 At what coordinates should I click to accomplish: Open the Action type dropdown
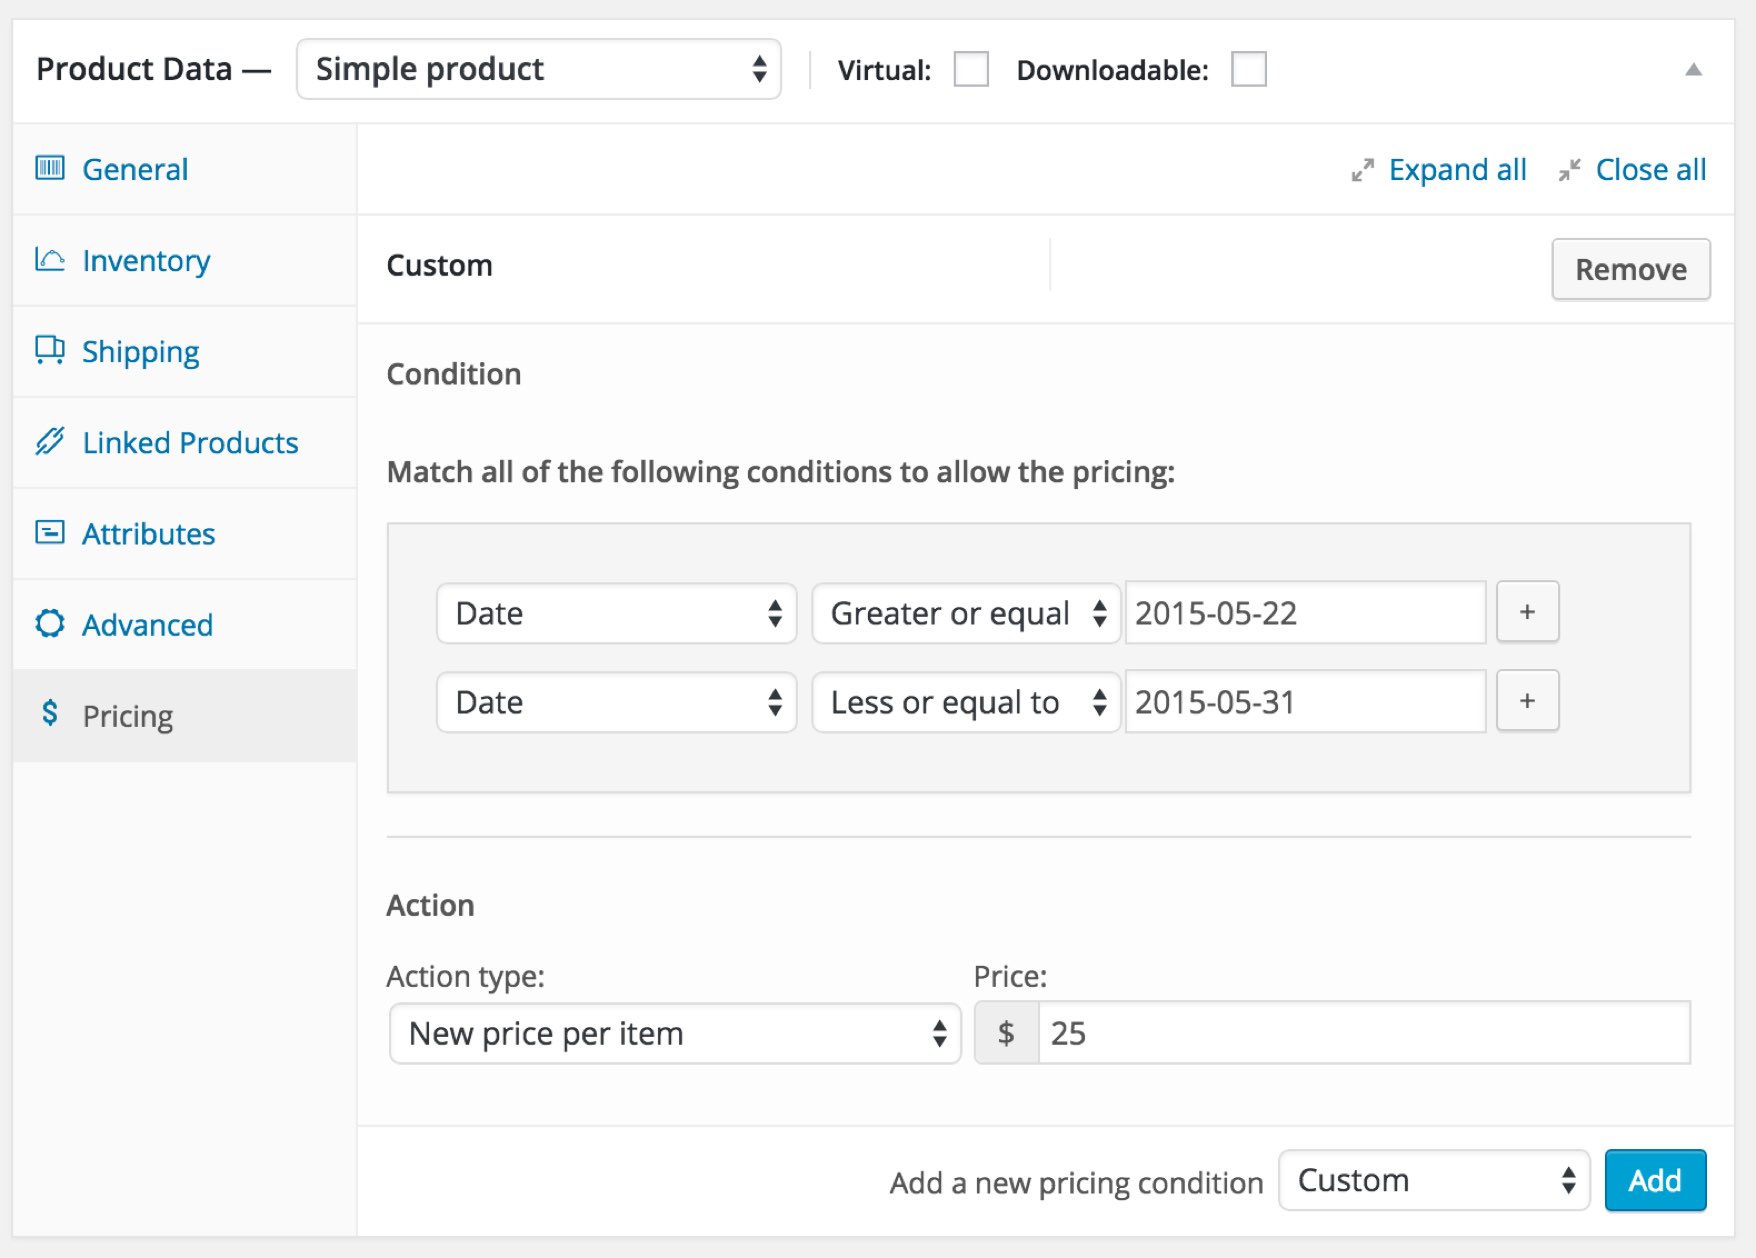pyautogui.click(x=675, y=1034)
